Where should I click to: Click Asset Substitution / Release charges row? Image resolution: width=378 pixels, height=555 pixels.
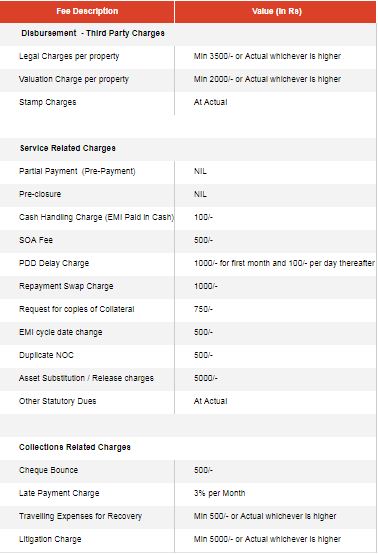tap(188, 378)
